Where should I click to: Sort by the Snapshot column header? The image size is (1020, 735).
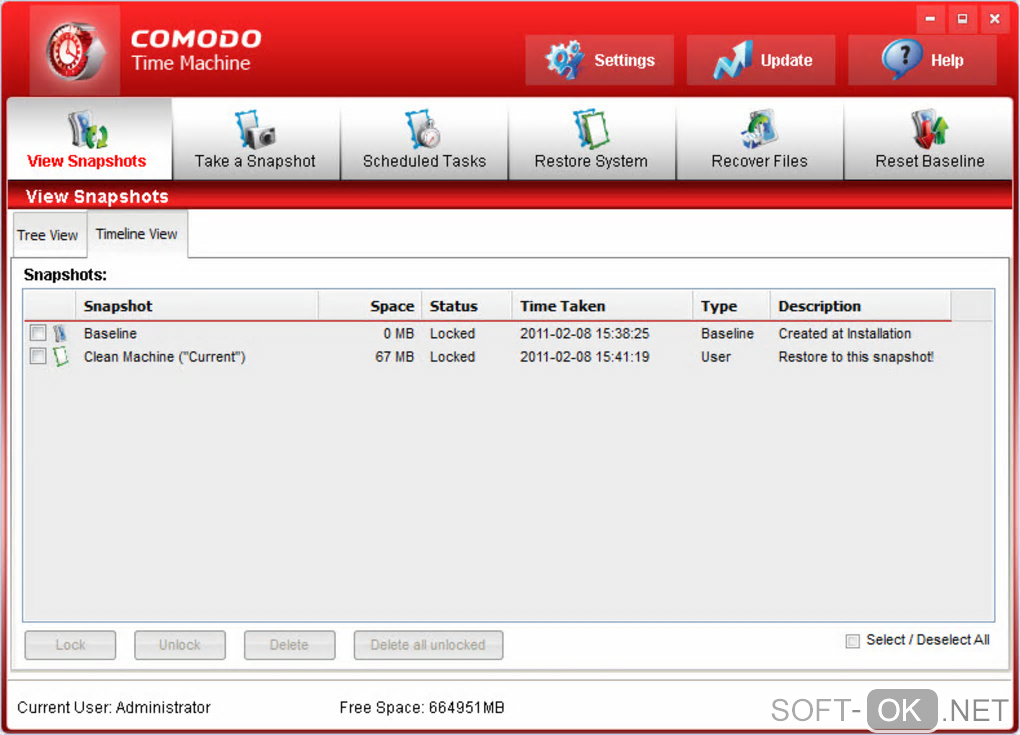click(x=196, y=306)
